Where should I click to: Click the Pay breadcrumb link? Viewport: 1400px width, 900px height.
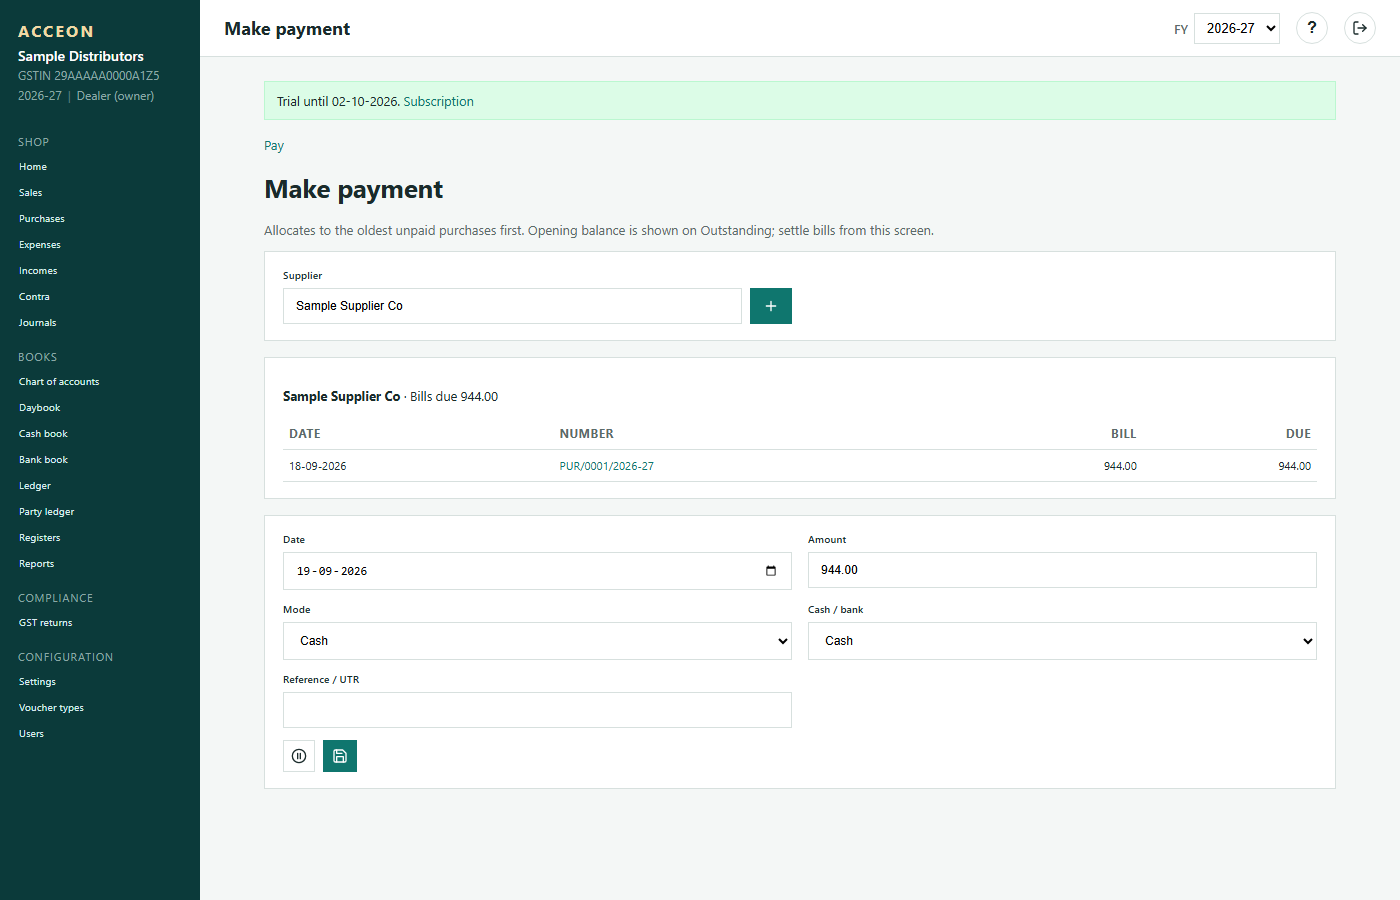point(274,146)
